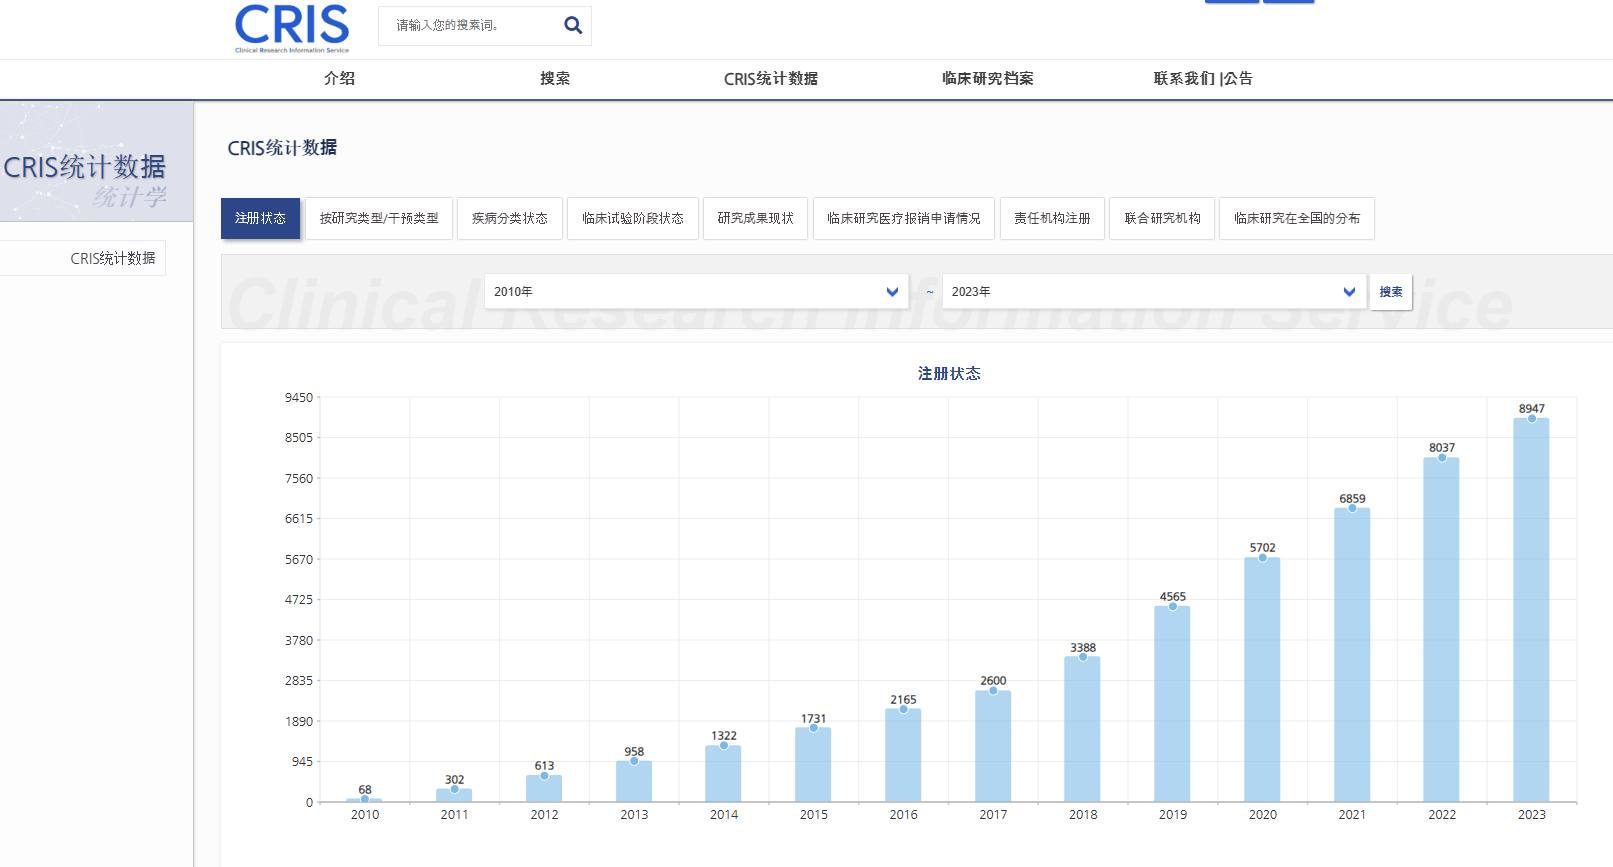Select the 注册状态 tab
Image resolution: width=1613 pixels, height=867 pixels.
click(x=260, y=218)
